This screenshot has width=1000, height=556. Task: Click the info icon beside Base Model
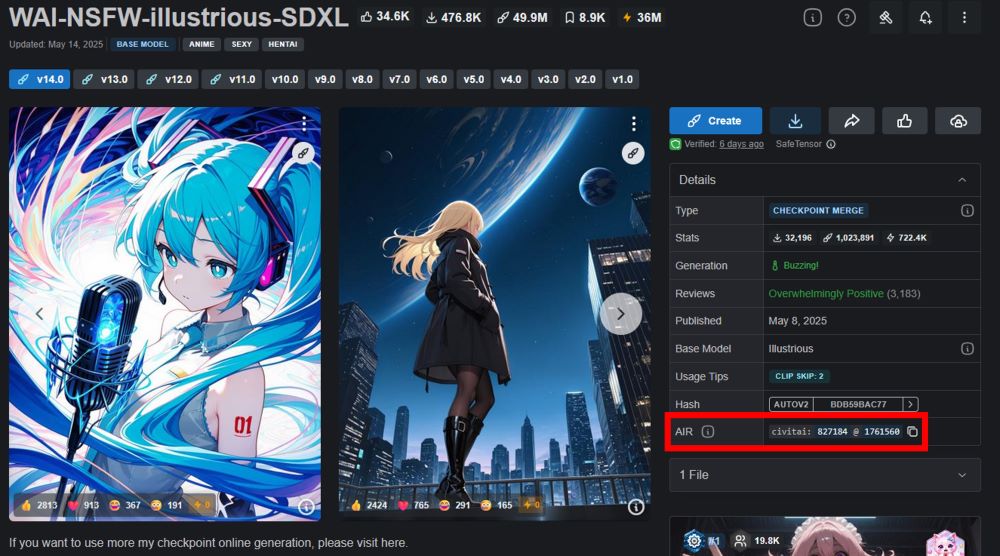[x=967, y=349]
